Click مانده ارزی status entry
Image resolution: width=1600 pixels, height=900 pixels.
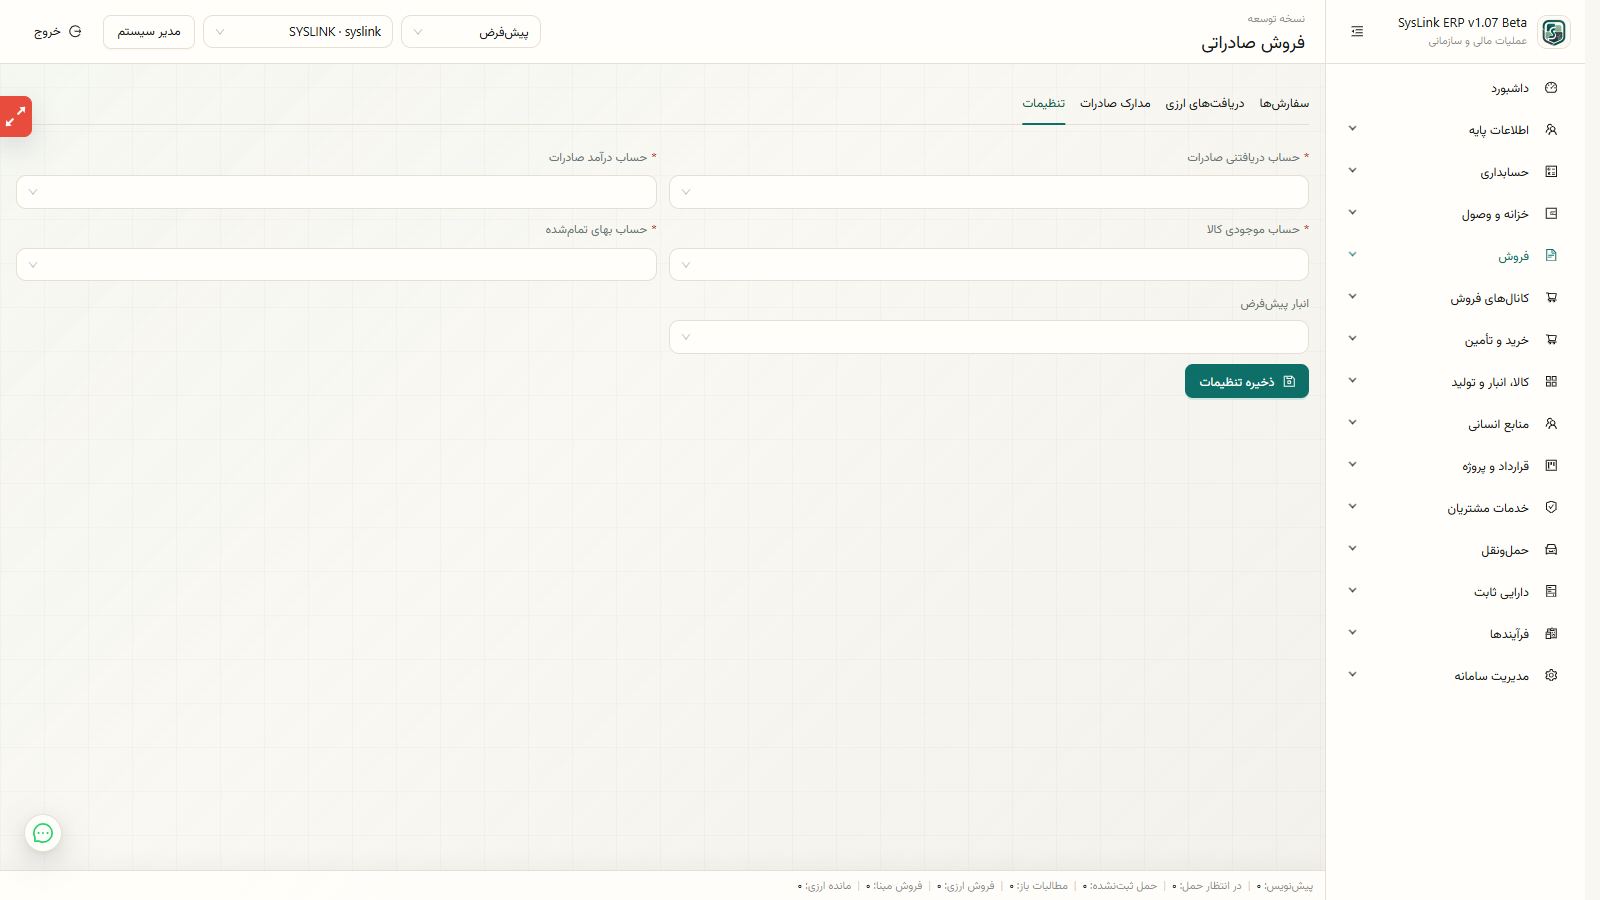[825, 886]
